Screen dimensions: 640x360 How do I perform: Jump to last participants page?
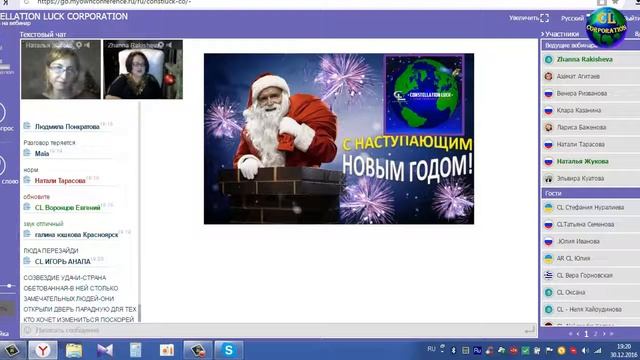tap(611, 334)
